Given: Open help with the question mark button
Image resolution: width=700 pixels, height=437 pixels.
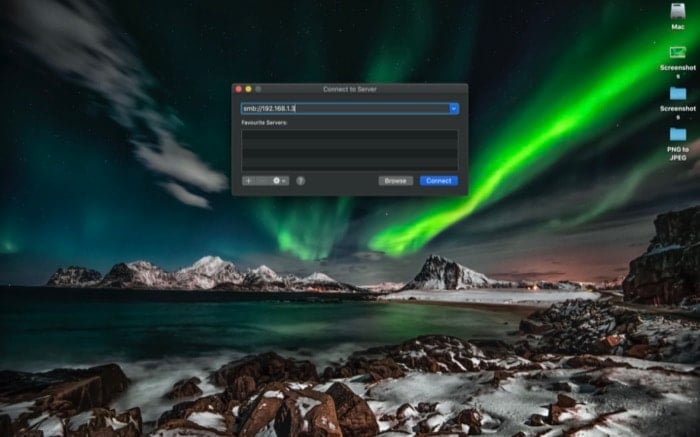Looking at the screenshot, I should (301, 181).
